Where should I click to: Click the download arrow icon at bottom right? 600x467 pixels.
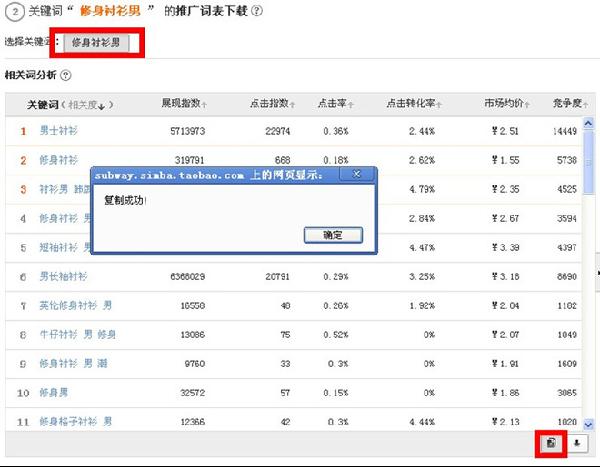tap(578, 443)
